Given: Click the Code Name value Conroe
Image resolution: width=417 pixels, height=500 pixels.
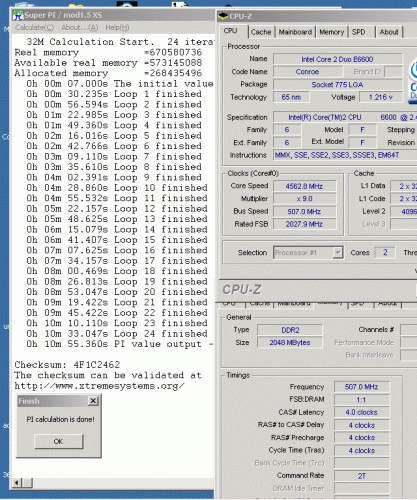Looking at the screenshot, I should click(307, 72).
